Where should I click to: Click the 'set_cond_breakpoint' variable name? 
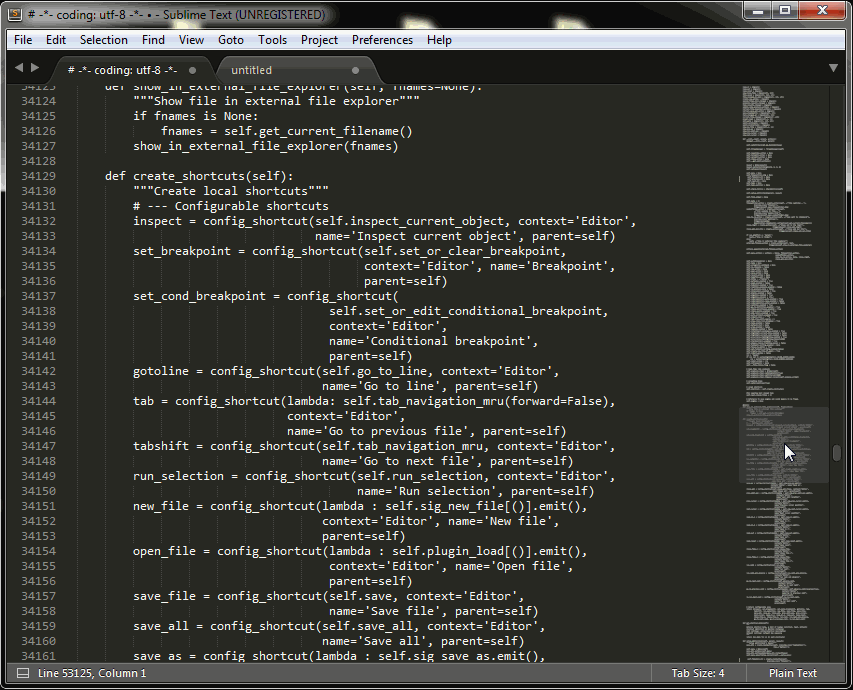199,297
